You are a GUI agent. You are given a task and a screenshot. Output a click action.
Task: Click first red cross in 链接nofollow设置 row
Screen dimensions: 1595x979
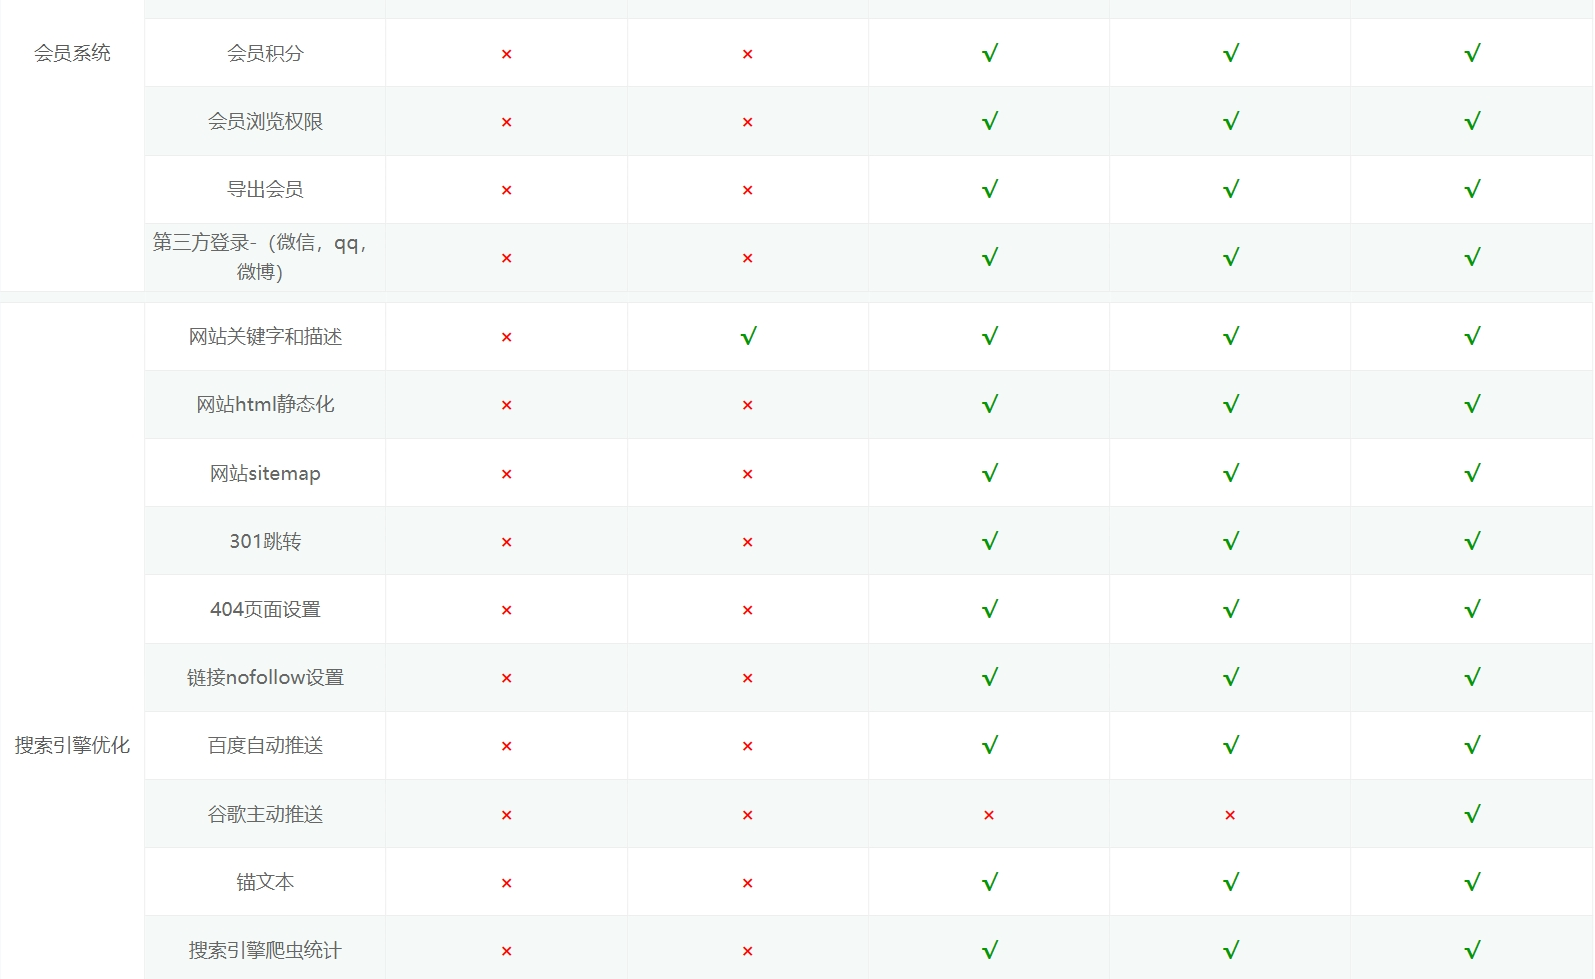[x=506, y=678]
